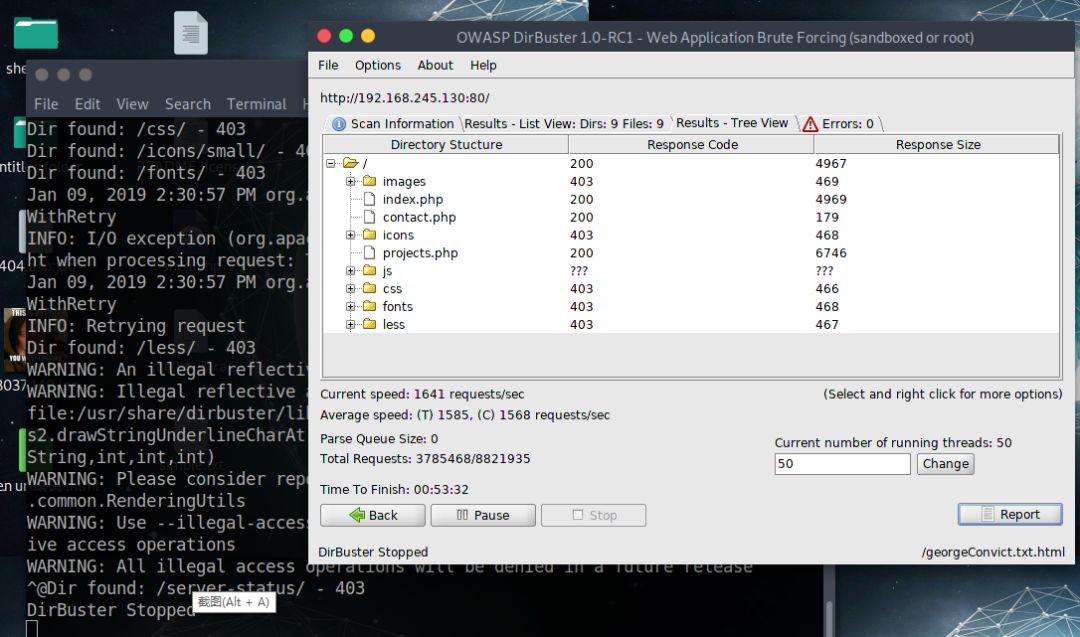Viewport: 1080px width, 637px height.
Task: Open terminal File menu
Action: tap(46, 104)
